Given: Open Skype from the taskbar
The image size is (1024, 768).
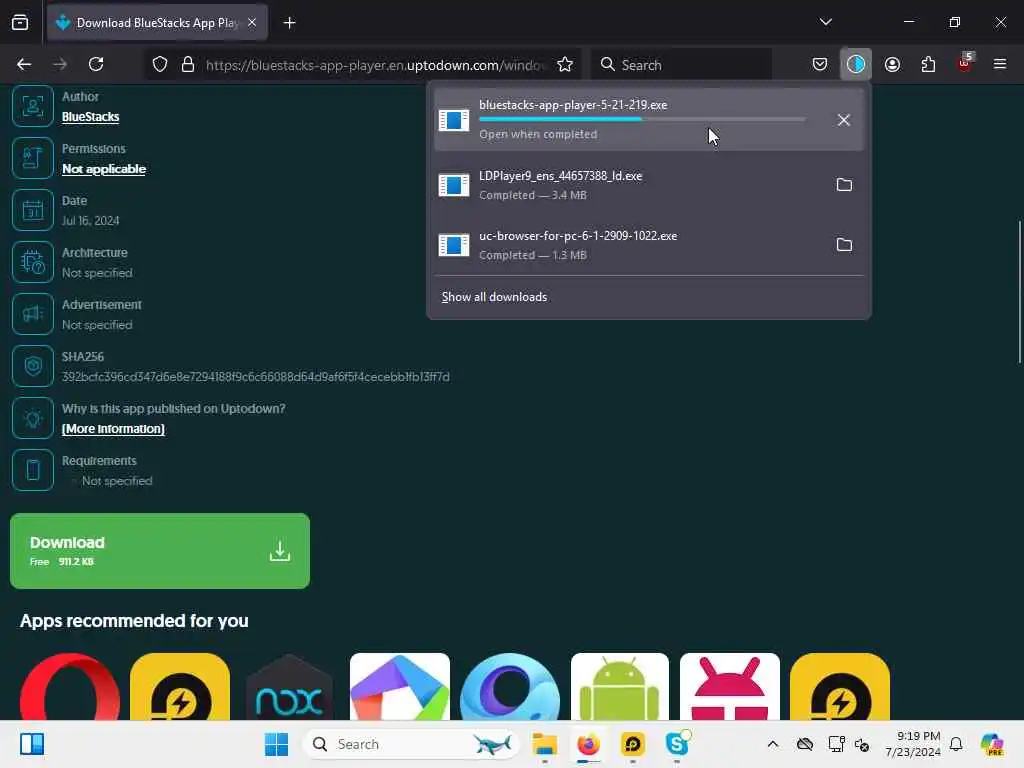Looking at the screenshot, I should (677, 744).
